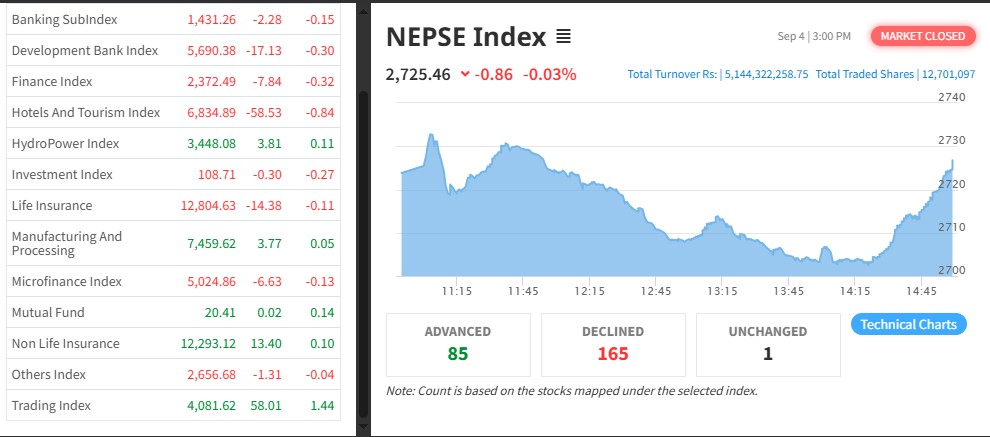This screenshot has width=990, height=437.
Task: Click the UNCHANGED 1 count box
Action: coord(768,342)
